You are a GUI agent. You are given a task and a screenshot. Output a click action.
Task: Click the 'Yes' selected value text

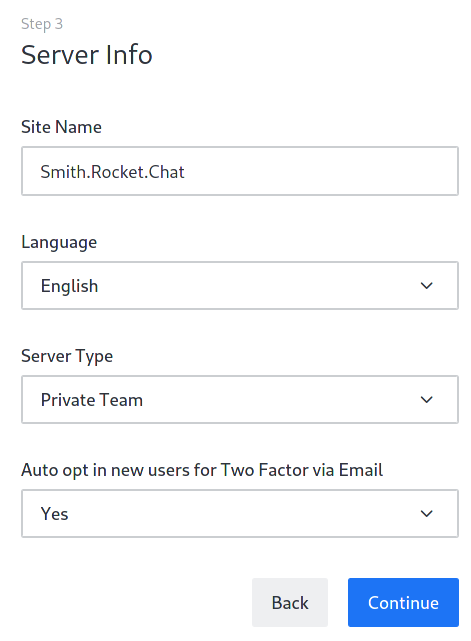pos(54,514)
